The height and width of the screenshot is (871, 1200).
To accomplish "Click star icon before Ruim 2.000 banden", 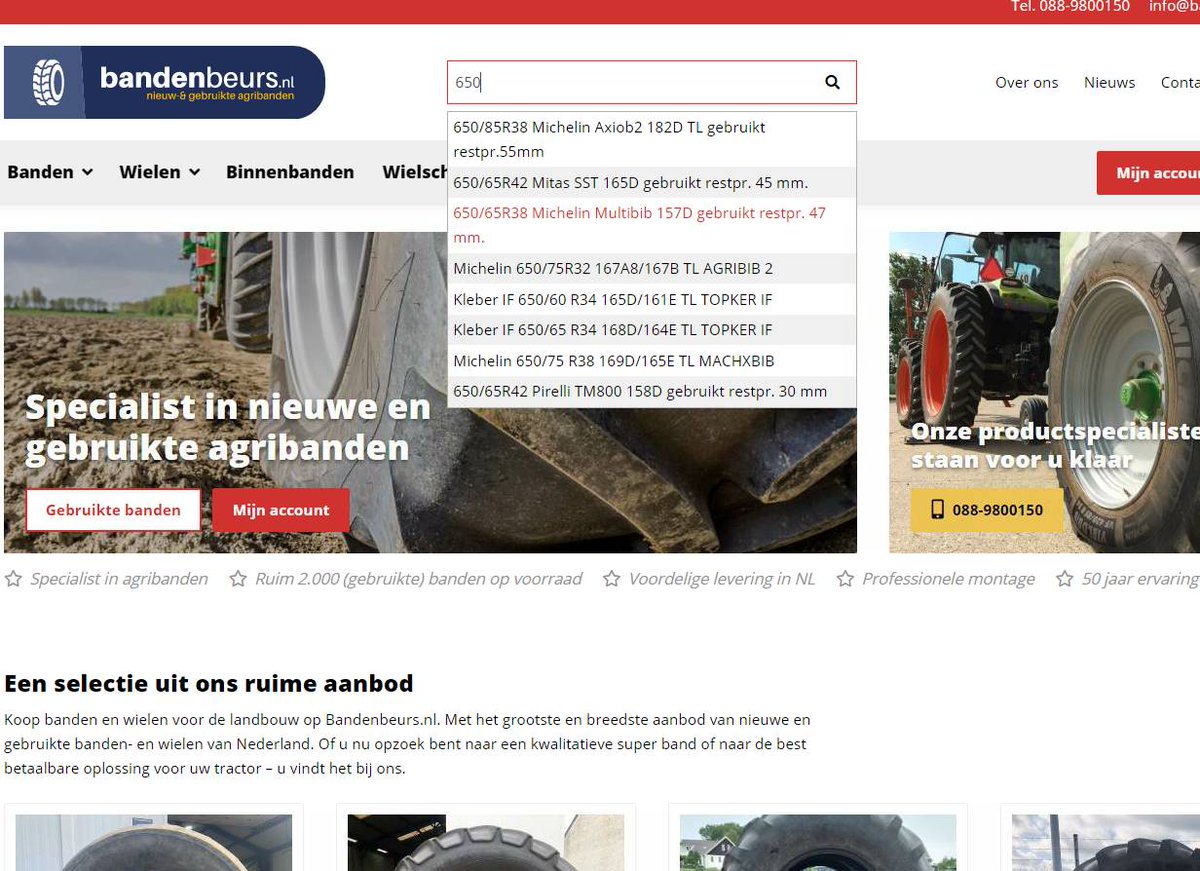I will [238, 579].
